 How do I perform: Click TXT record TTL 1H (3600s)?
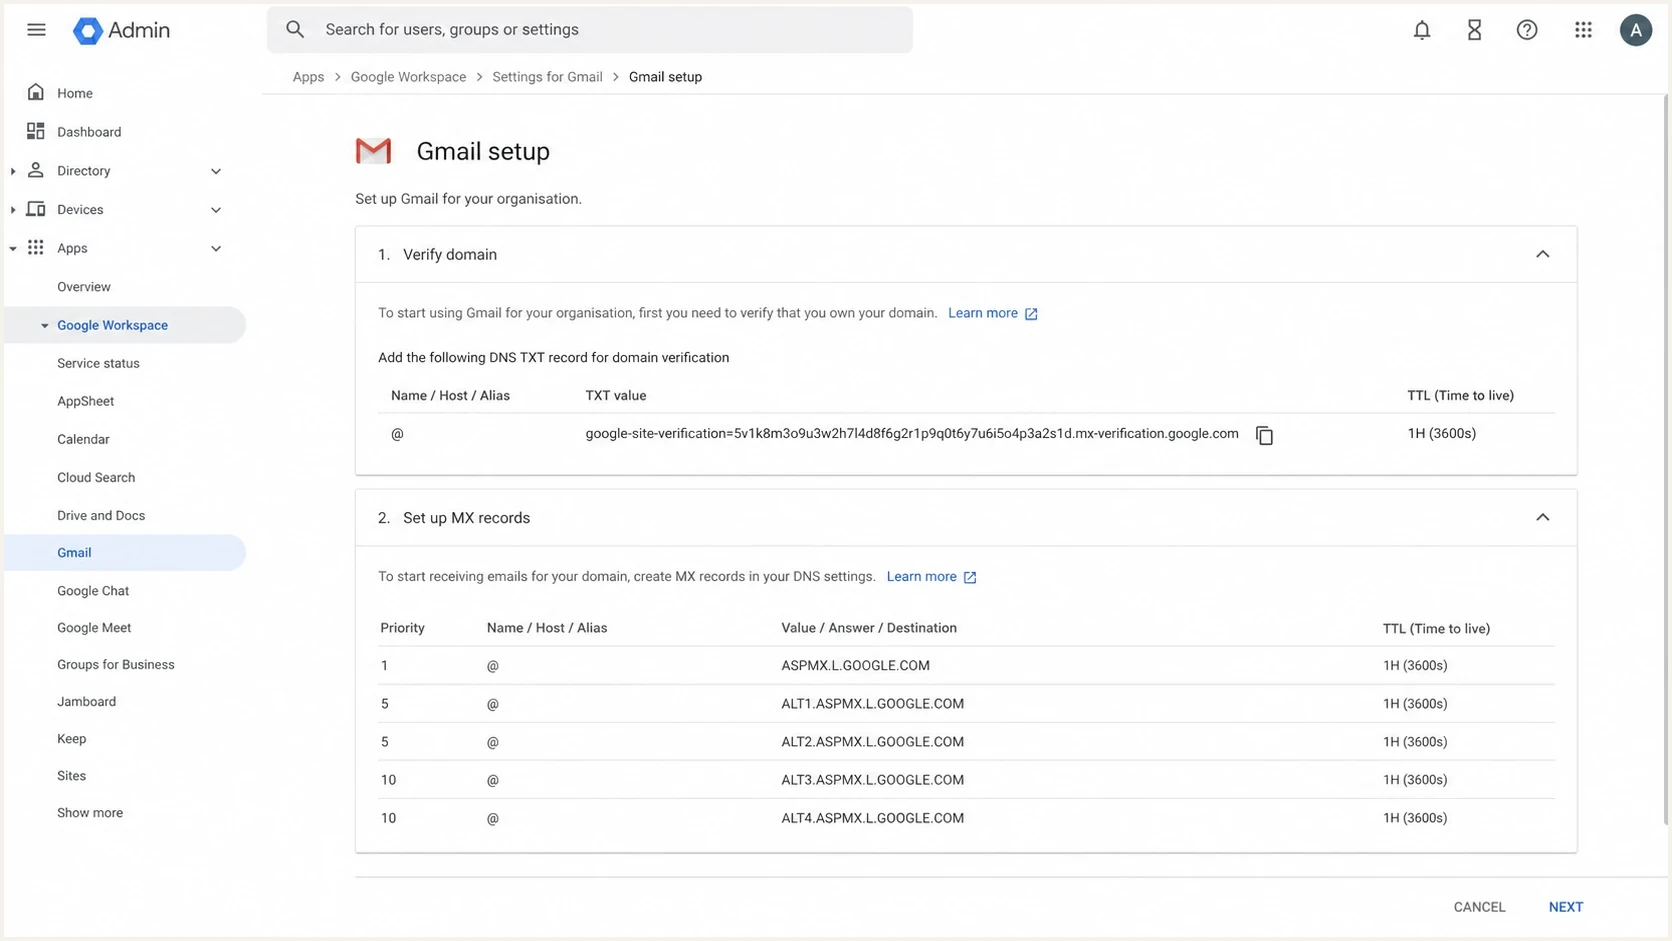[x=1441, y=434]
